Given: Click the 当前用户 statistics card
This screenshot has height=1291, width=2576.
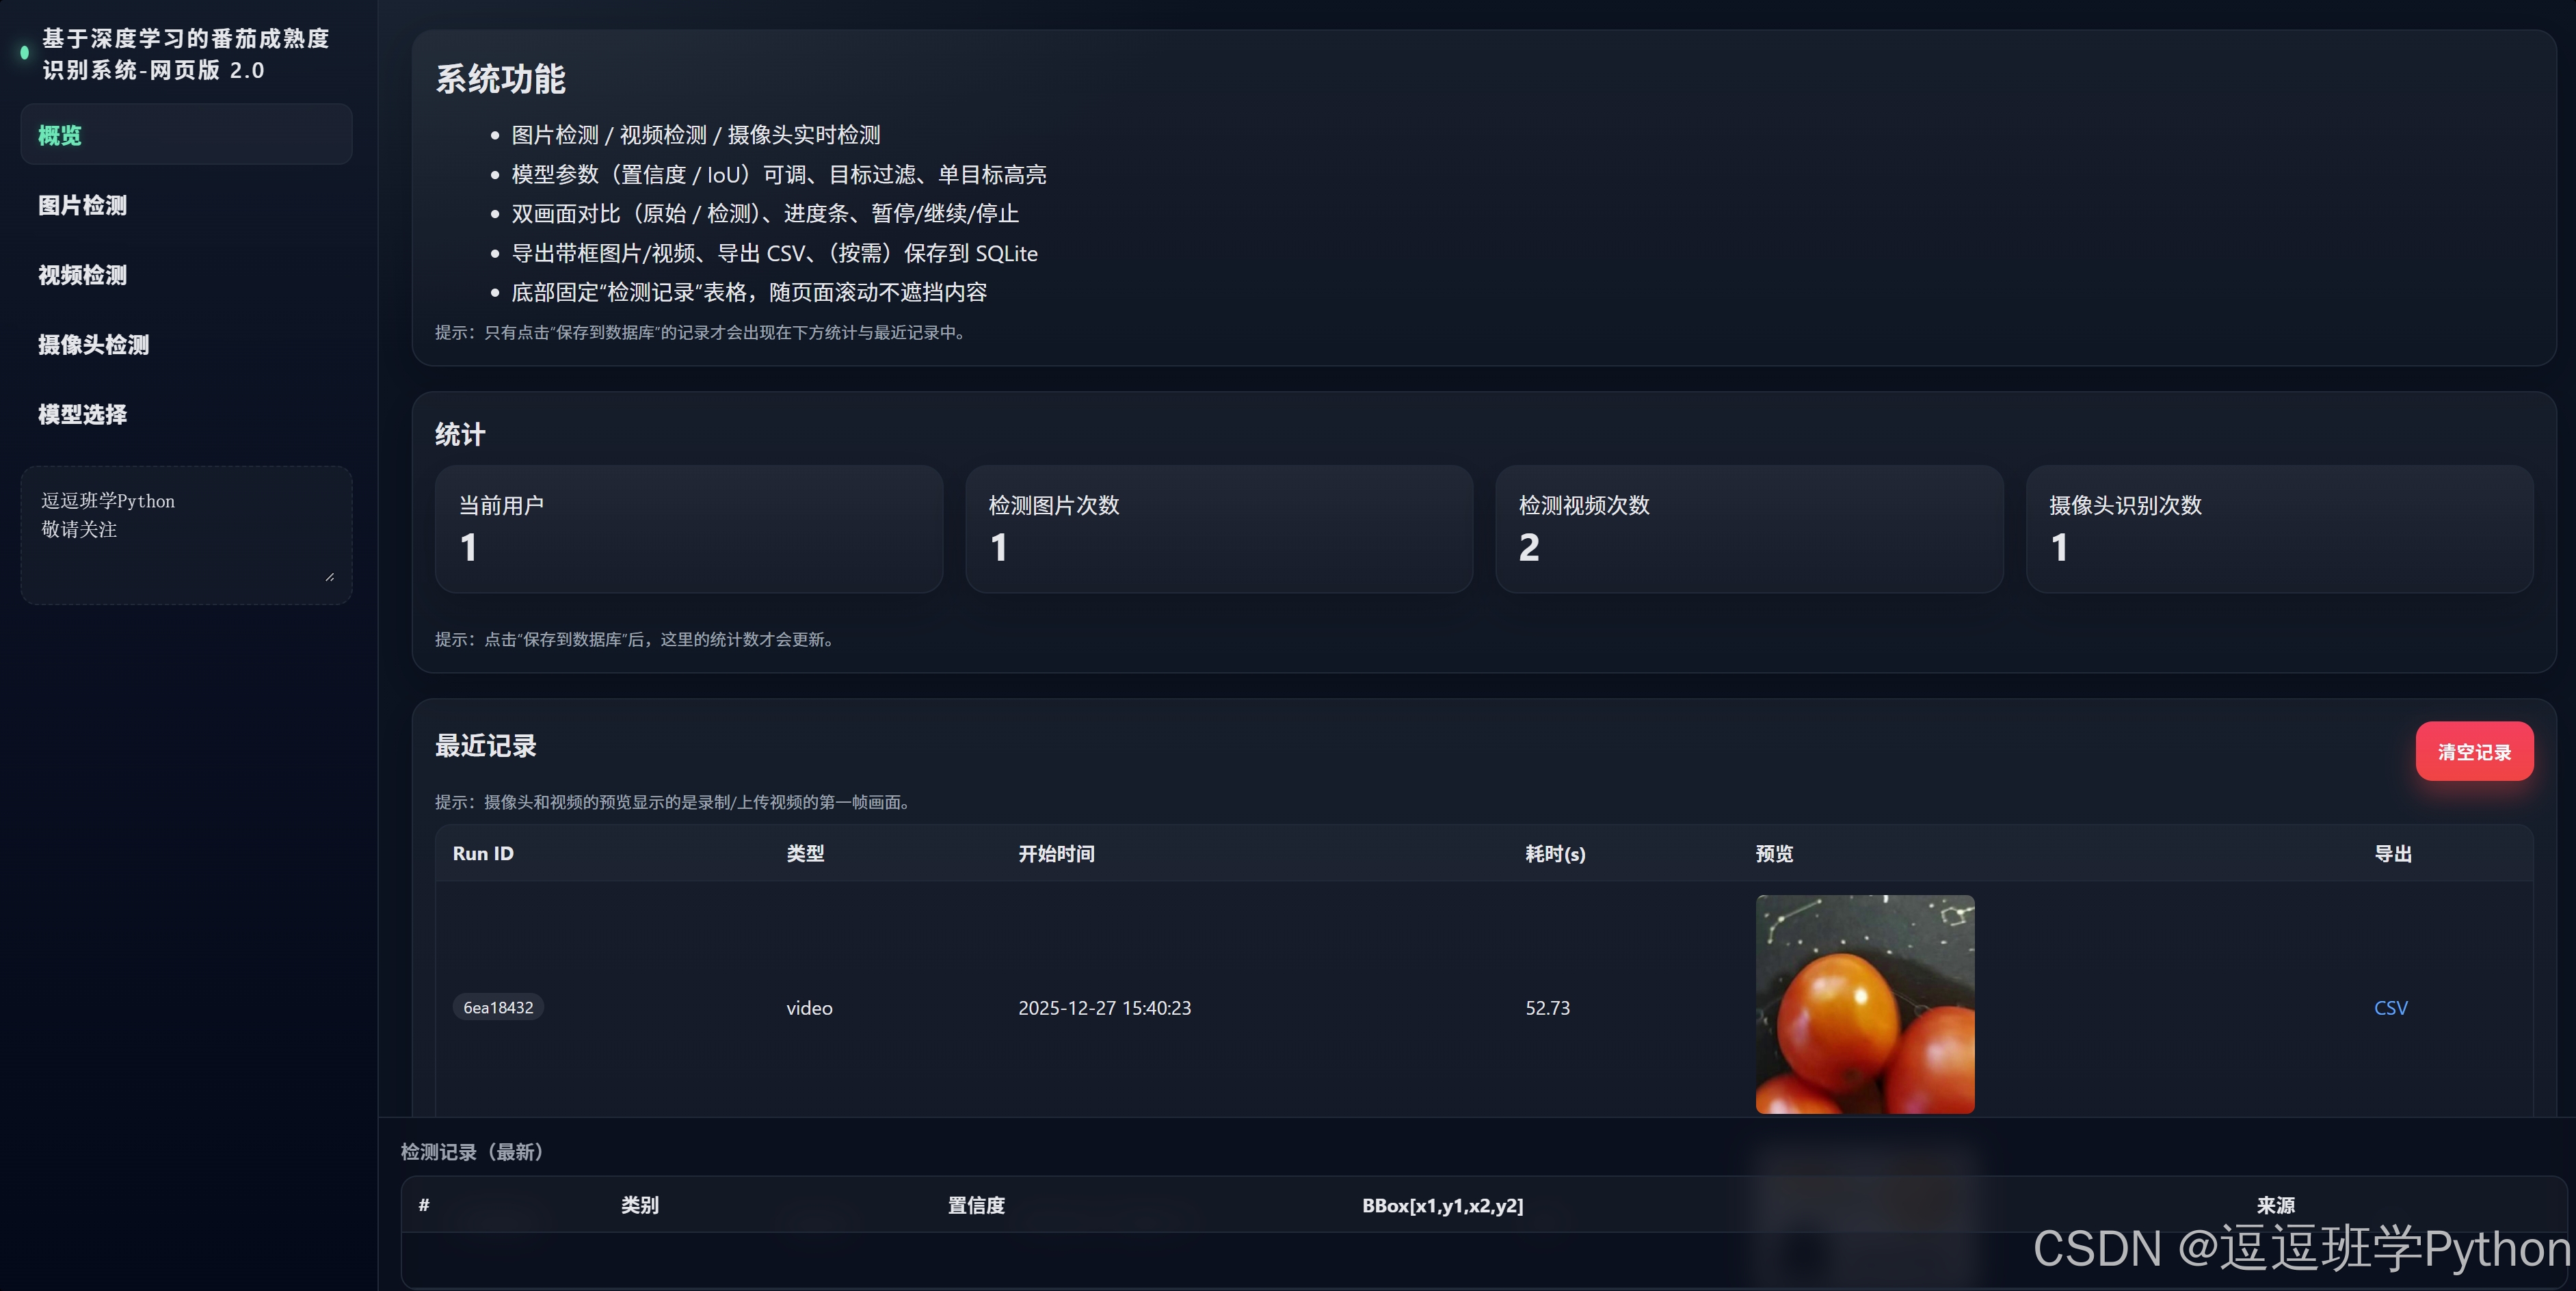Looking at the screenshot, I should tap(688, 529).
